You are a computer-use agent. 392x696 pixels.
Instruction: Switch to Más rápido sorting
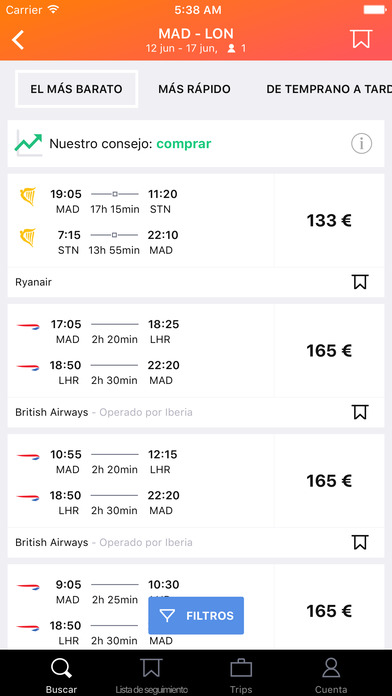pyautogui.click(x=194, y=89)
